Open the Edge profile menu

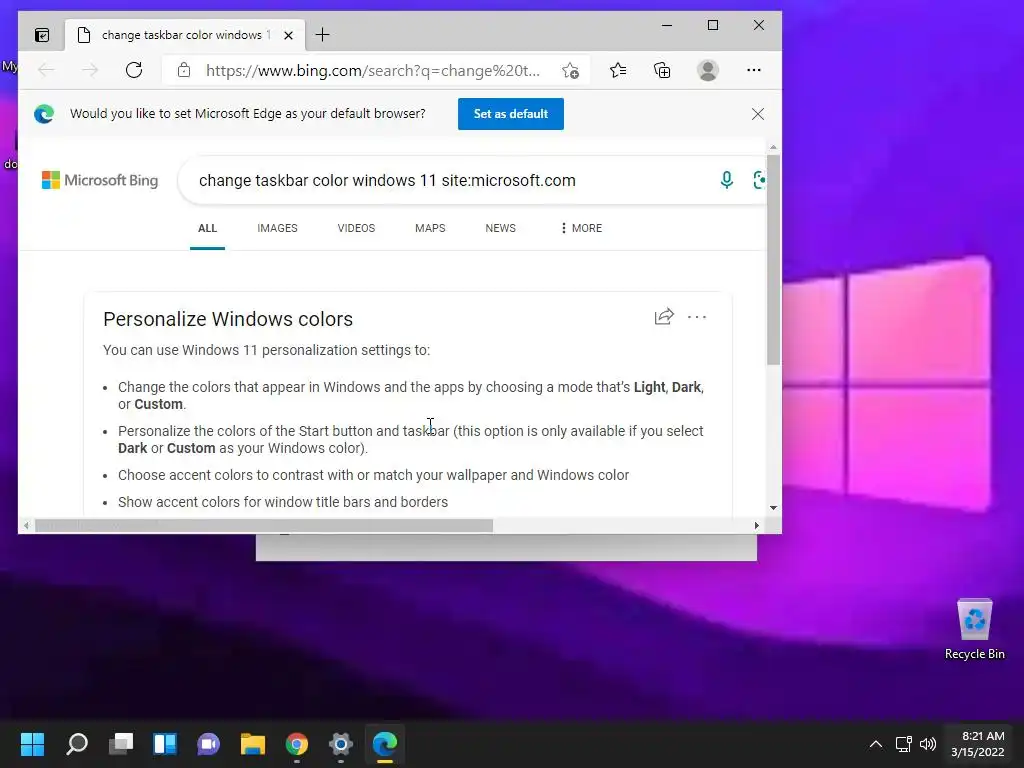click(x=708, y=71)
